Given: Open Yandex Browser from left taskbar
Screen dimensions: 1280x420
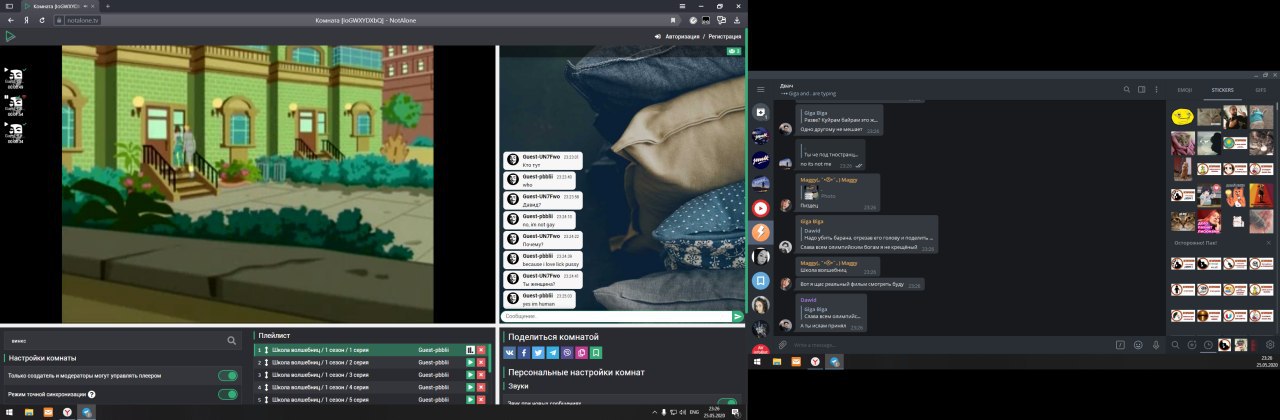Looking at the screenshot, I should coord(67,411).
